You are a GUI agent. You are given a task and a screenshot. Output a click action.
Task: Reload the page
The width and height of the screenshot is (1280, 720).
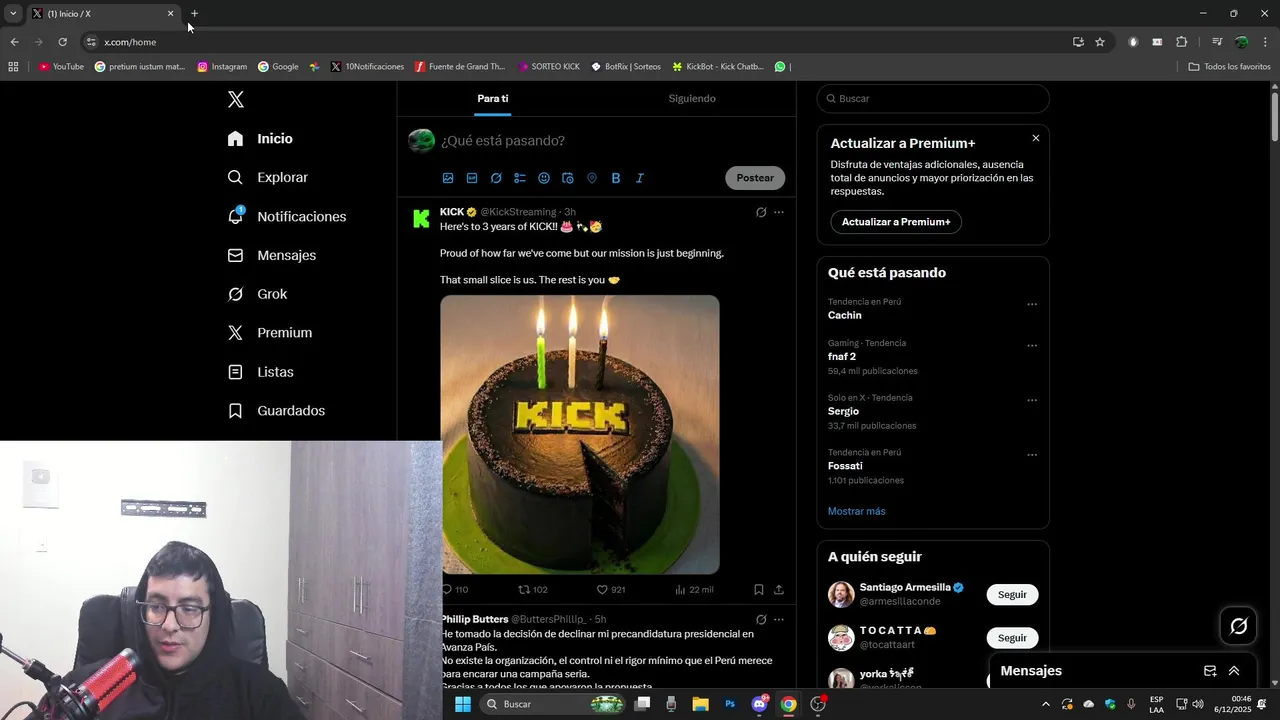[62, 42]
